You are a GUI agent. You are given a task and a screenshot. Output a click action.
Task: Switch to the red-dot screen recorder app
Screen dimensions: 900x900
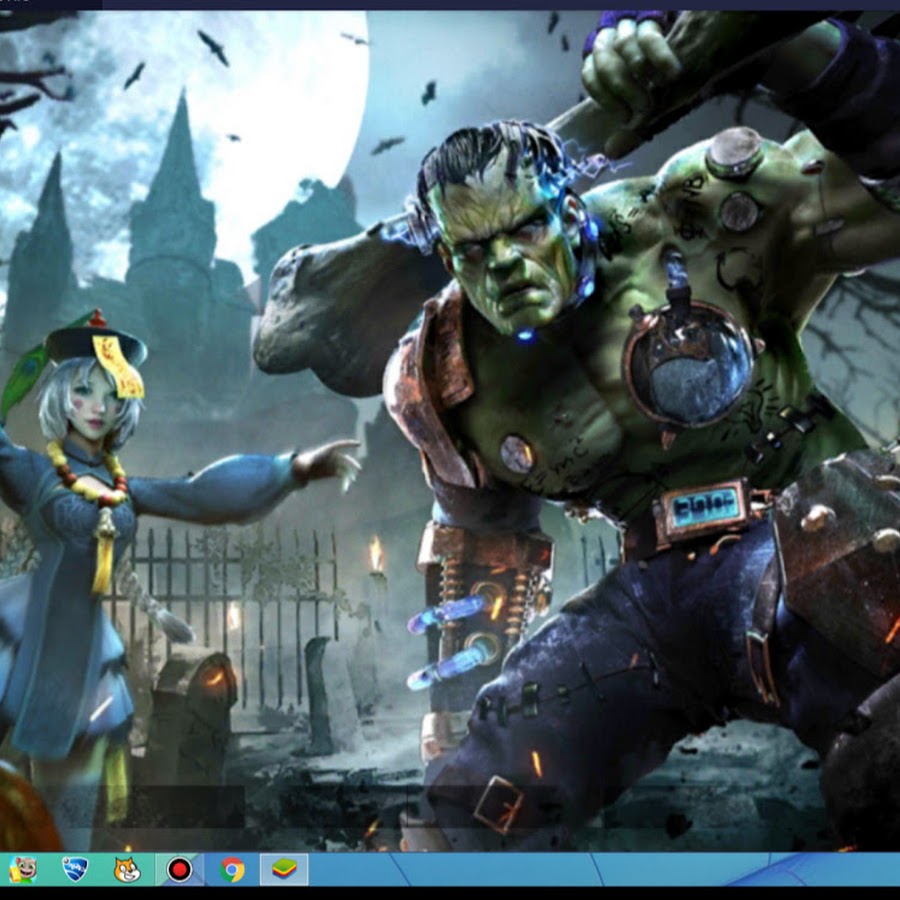(x=180, y=870)
